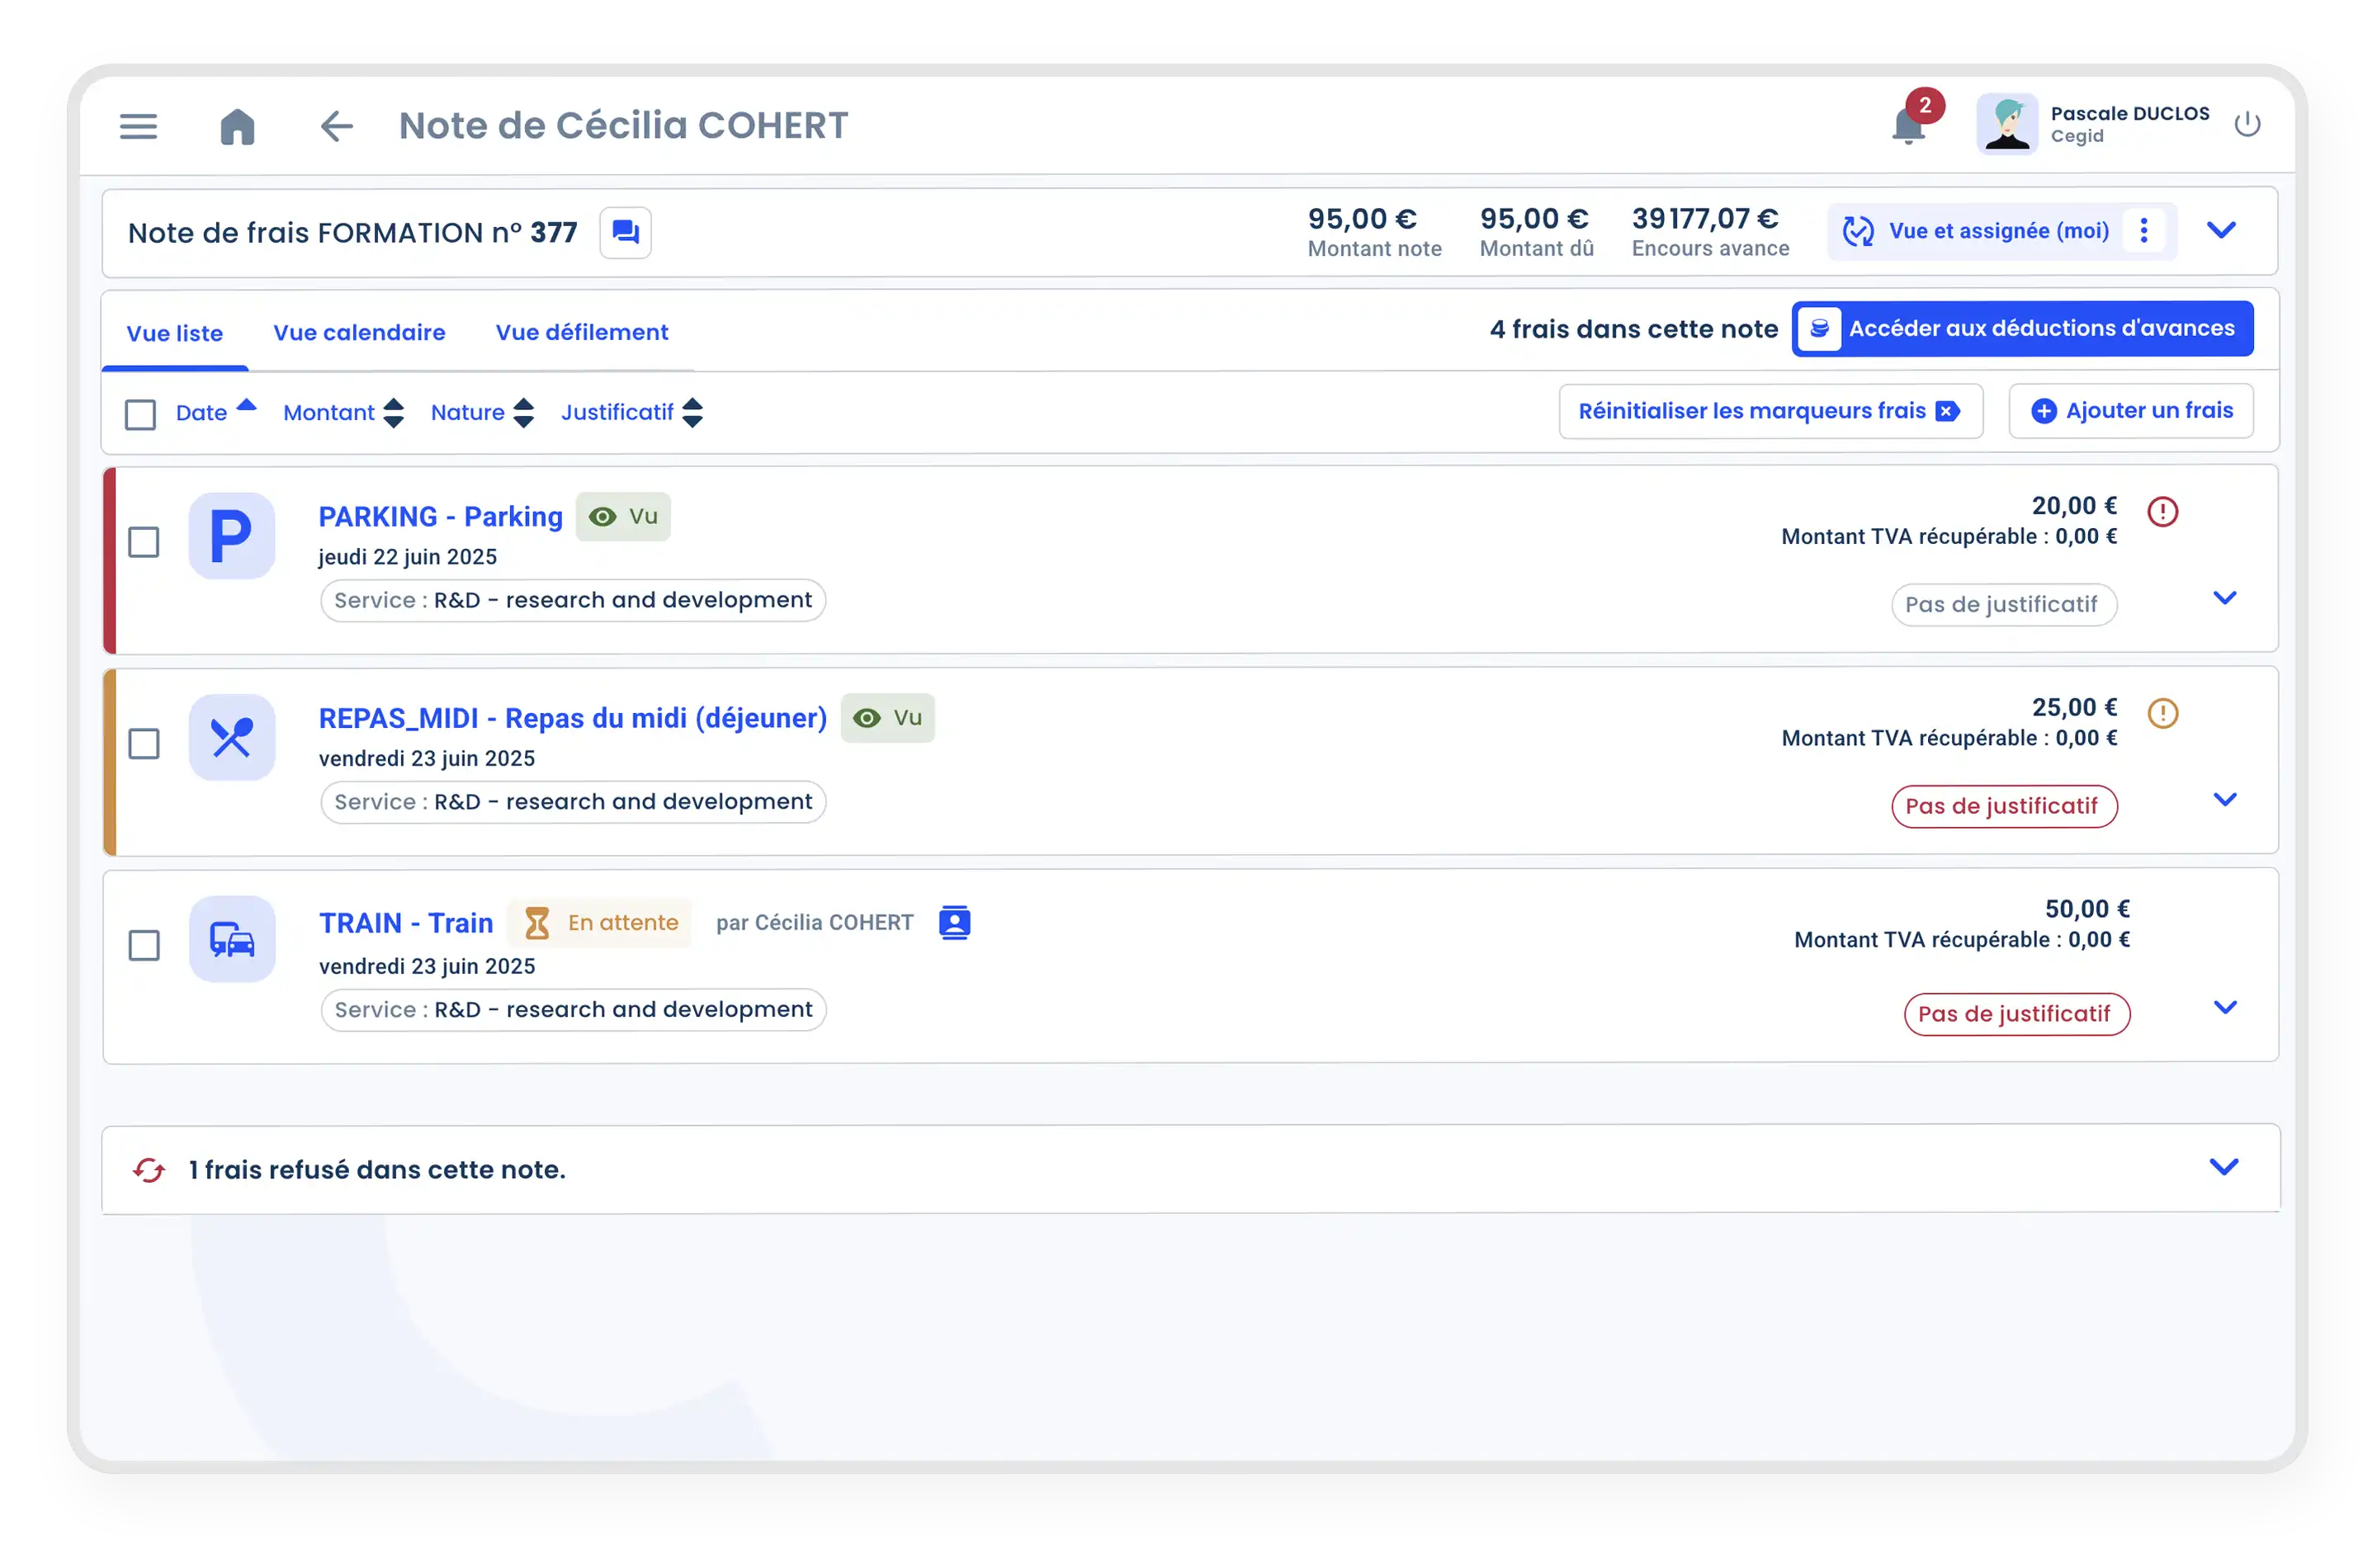Viewport: 2377px width, 1568px height.
Task: Check the Parking expense checkbox
Action: pyautogui.click(x=144, y=542)
